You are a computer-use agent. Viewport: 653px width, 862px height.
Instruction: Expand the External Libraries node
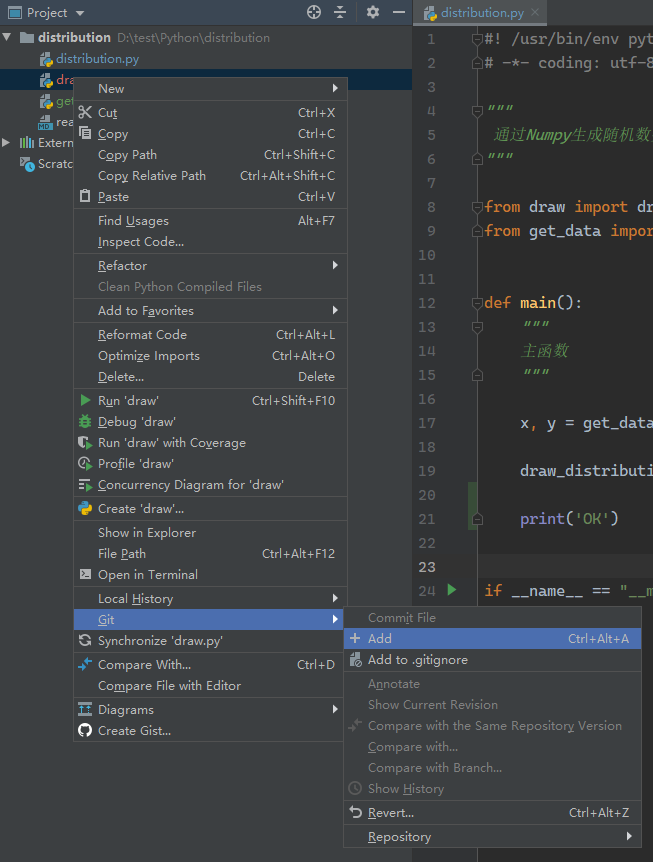pyautogui.click(x=8, y=143)
